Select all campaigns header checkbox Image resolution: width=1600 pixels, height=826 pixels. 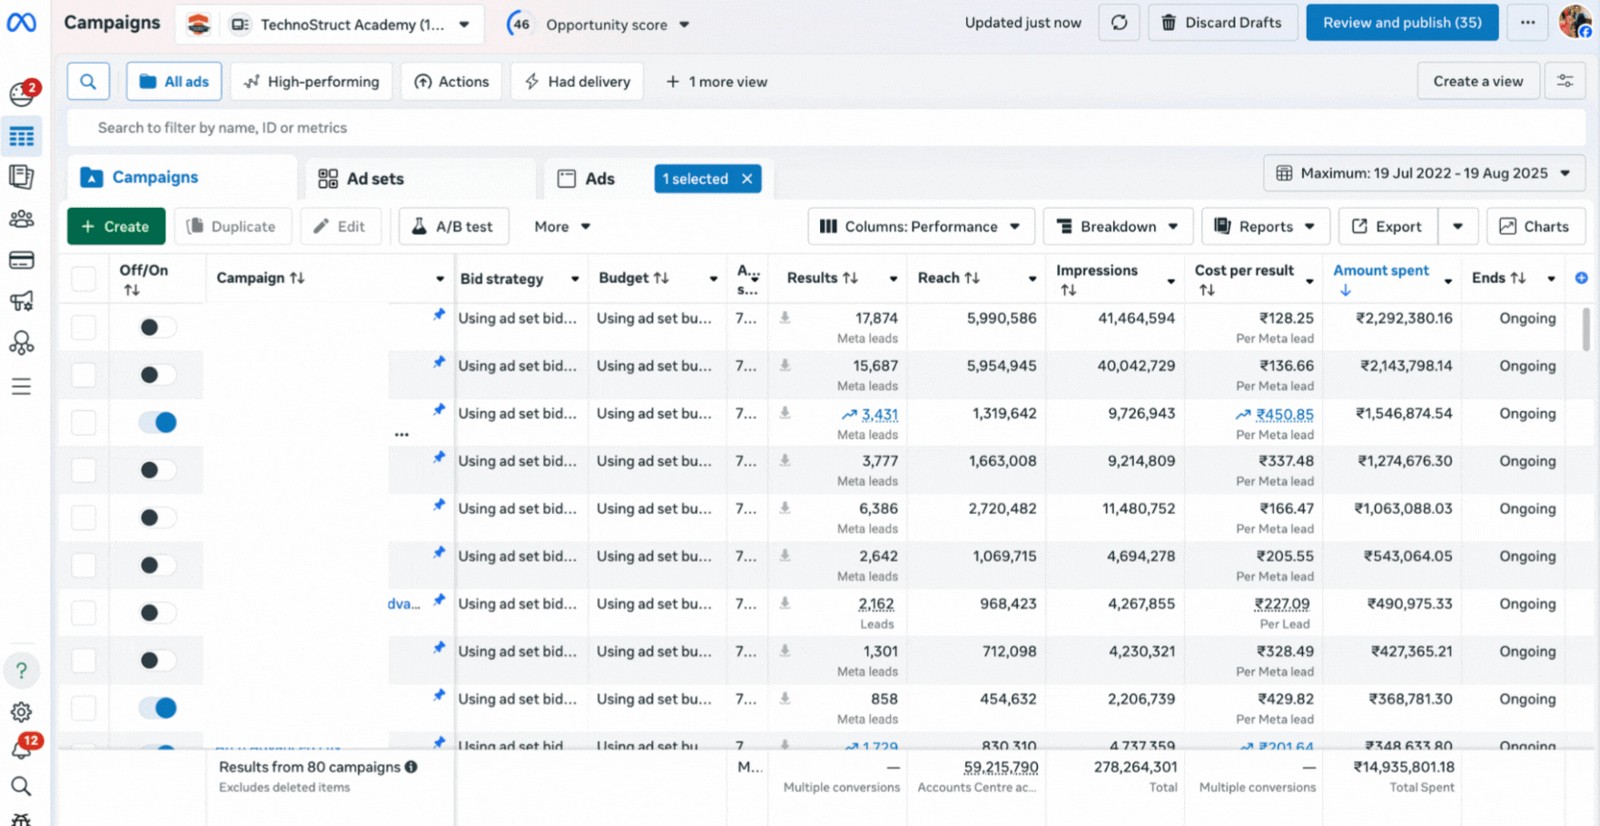coord(84,279)
